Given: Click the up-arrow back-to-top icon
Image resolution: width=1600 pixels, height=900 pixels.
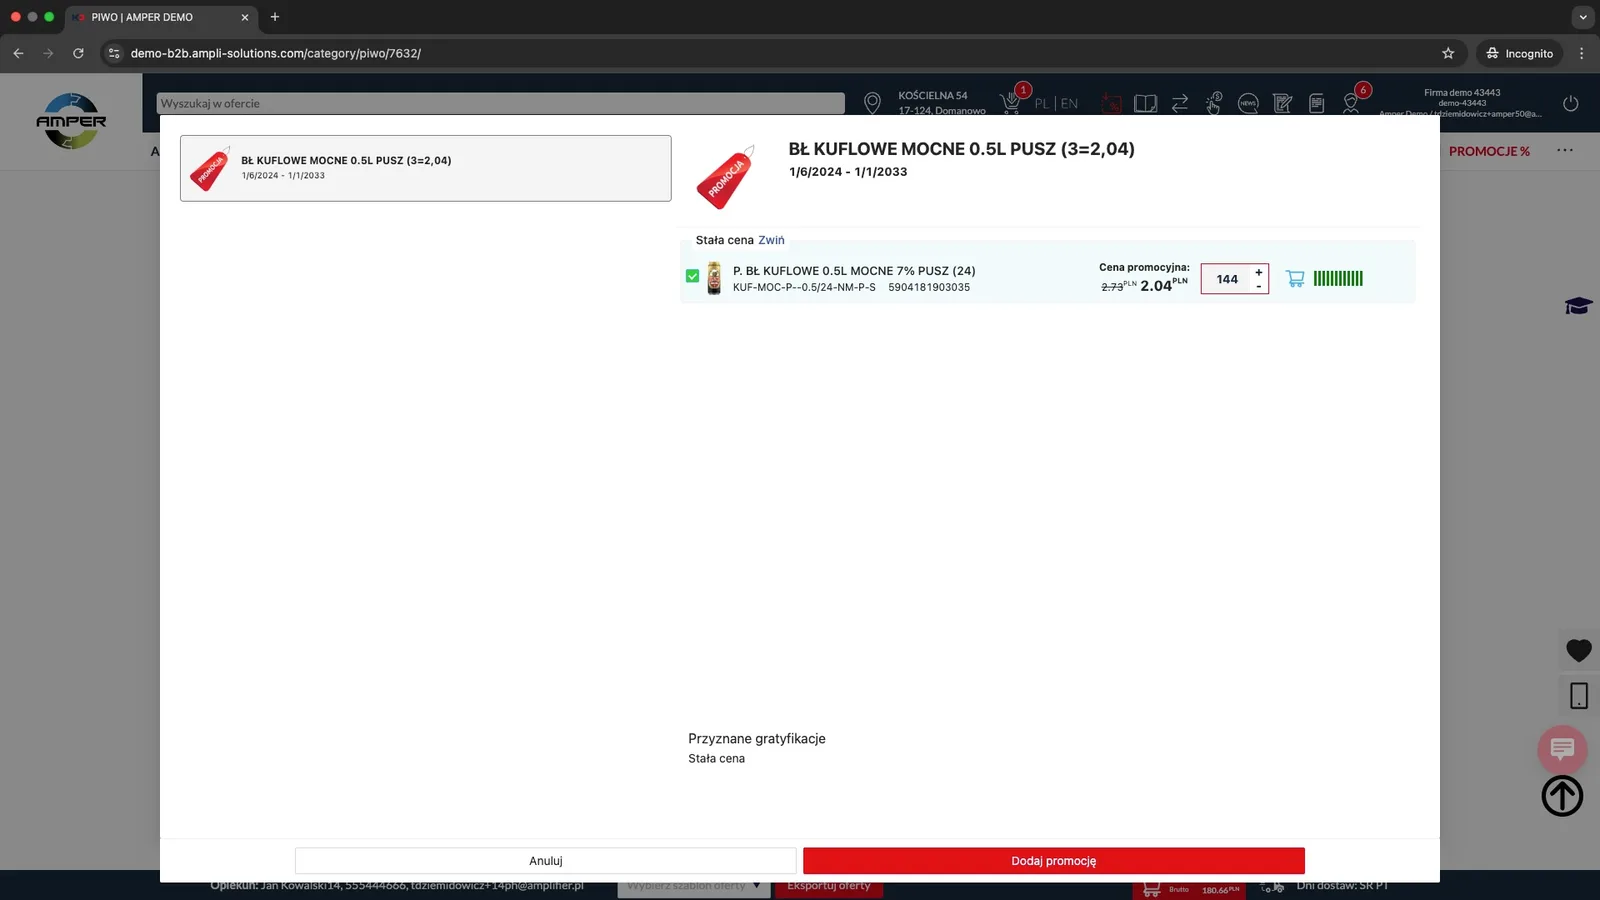Looking at the screenshot, I should (1562, 796).
